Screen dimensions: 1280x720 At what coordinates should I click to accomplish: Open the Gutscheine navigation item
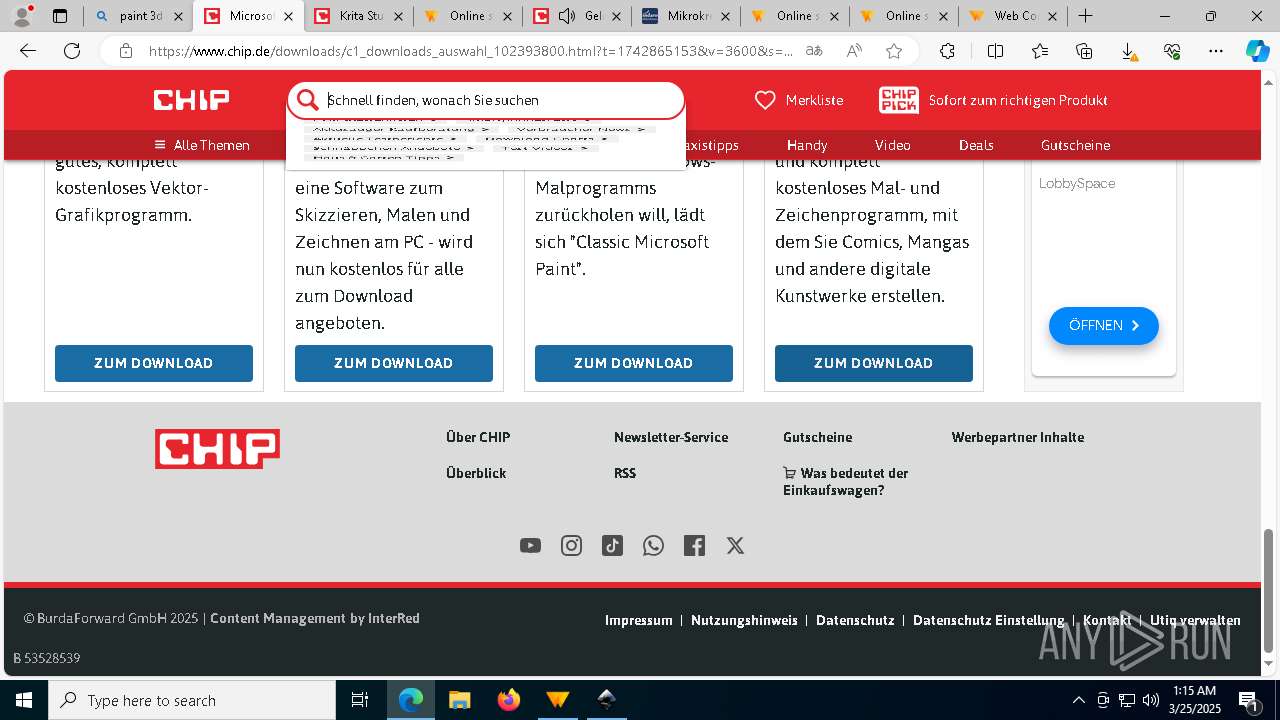1075,145
